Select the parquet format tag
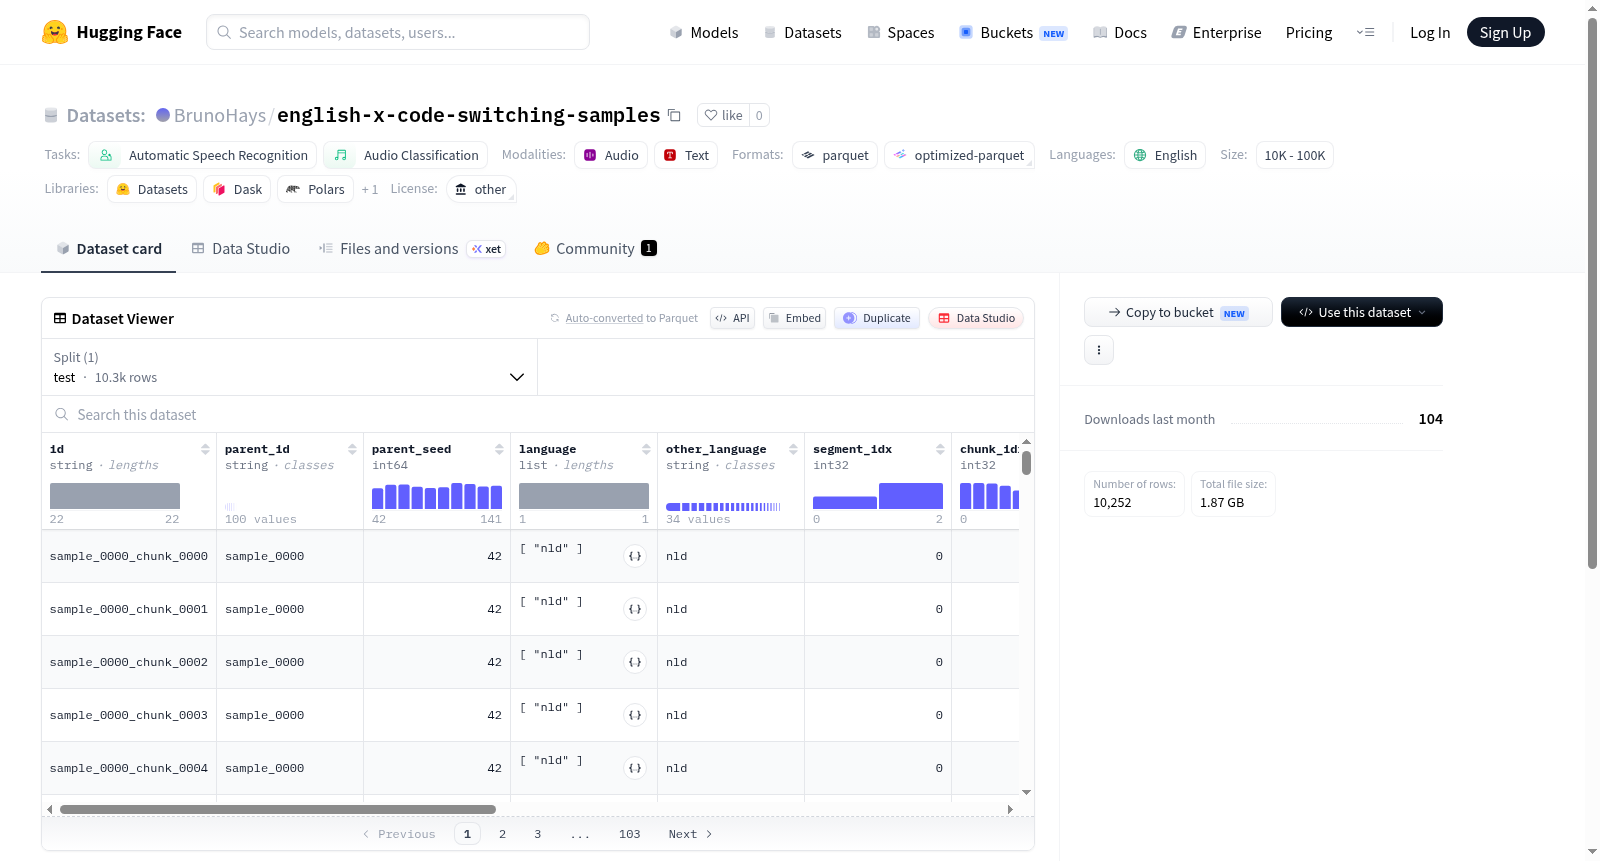Image resolution: width=1600 pixels, height=861 pixels. [835, 155]
